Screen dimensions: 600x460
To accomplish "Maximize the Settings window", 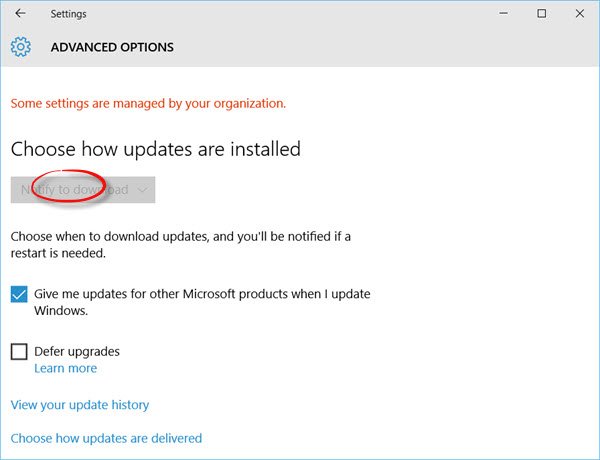I will tap(541, 13).
